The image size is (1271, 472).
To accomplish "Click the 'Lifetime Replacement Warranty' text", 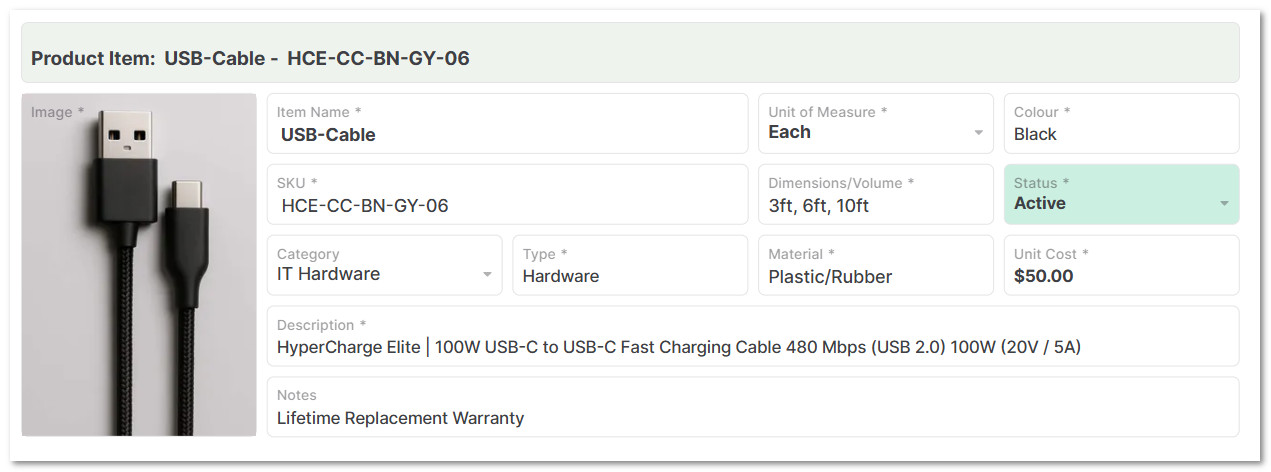I will (x=400, y=418).
